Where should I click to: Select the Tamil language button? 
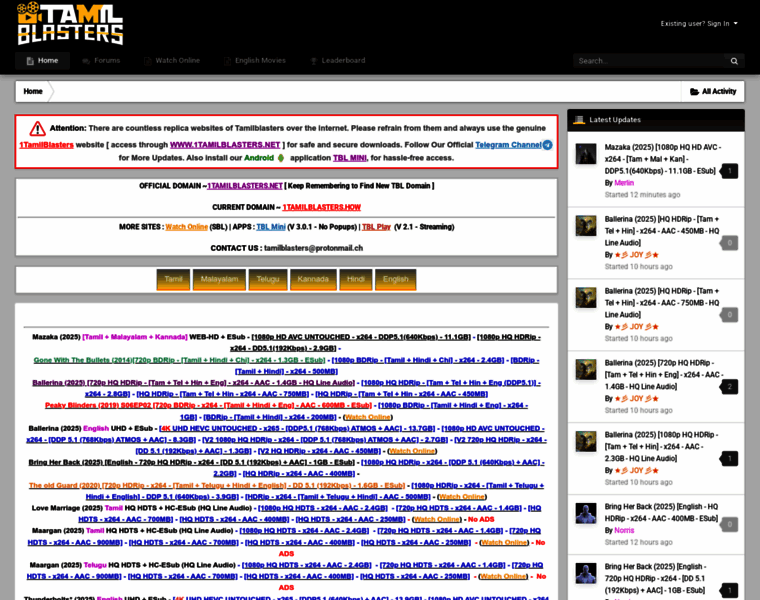[173, 280]
